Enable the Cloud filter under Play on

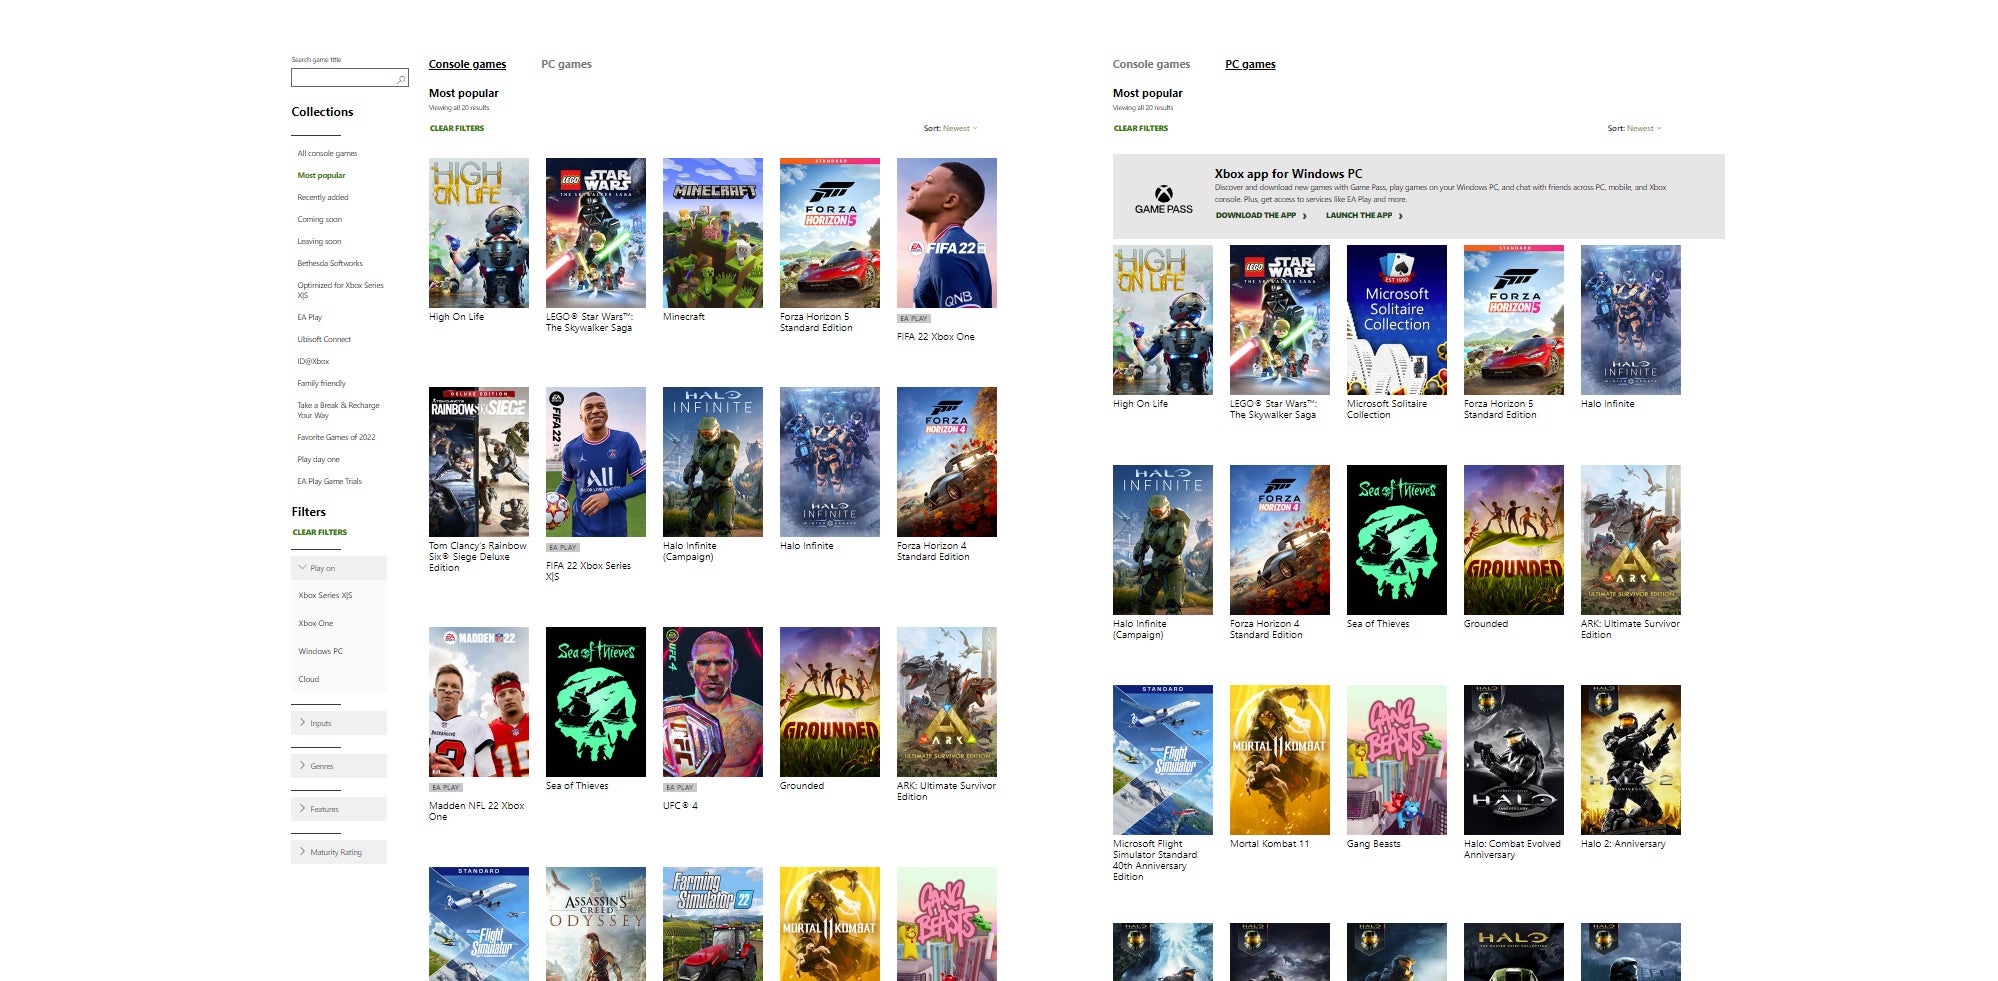[x=308, y=679]
